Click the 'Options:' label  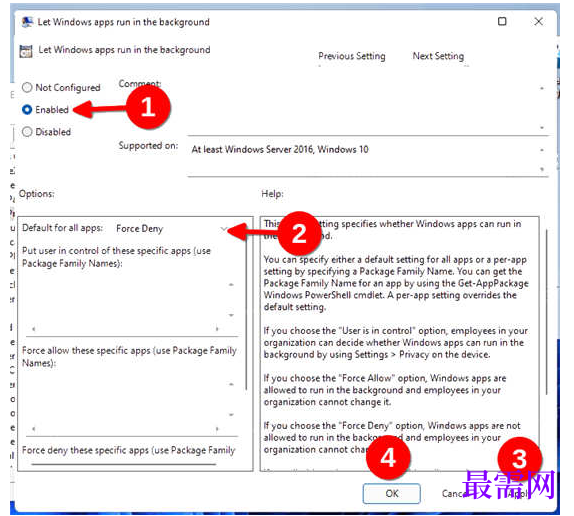(x=37, y=193)
